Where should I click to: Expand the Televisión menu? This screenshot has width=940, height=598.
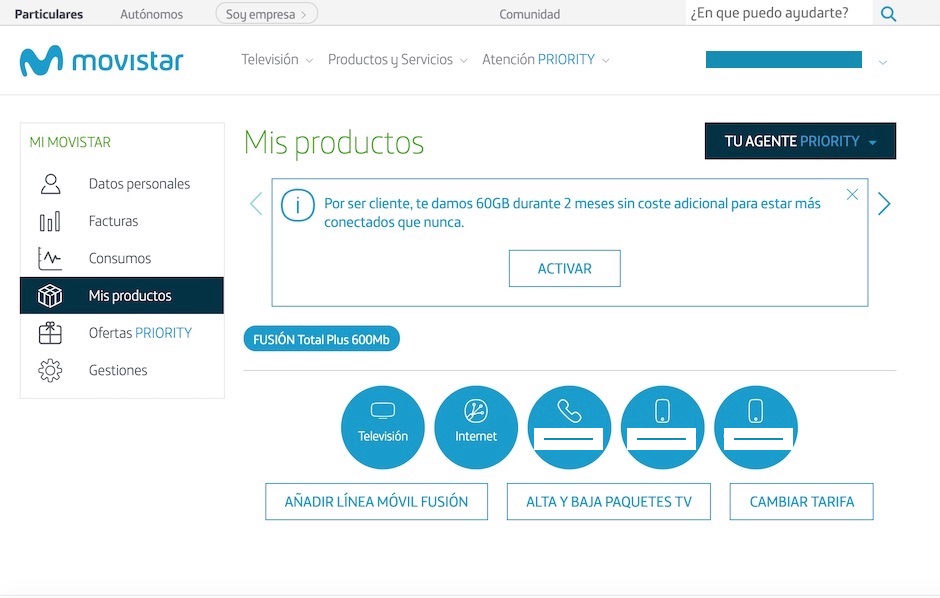coord(277,59)
